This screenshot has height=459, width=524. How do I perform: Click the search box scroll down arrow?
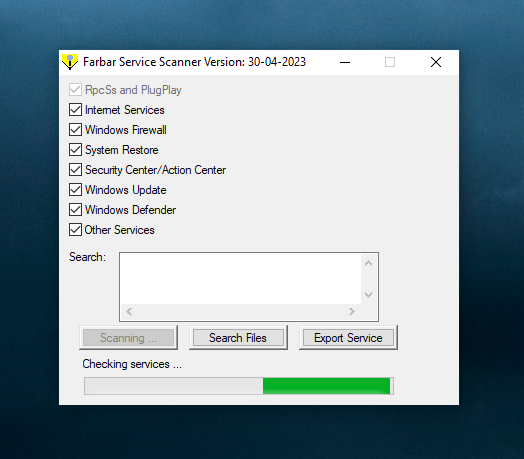369,295
